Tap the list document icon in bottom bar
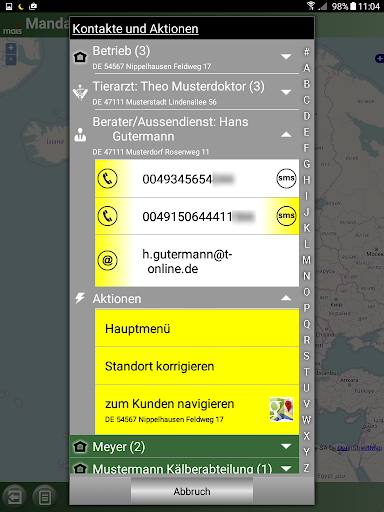 click(44, 498)
